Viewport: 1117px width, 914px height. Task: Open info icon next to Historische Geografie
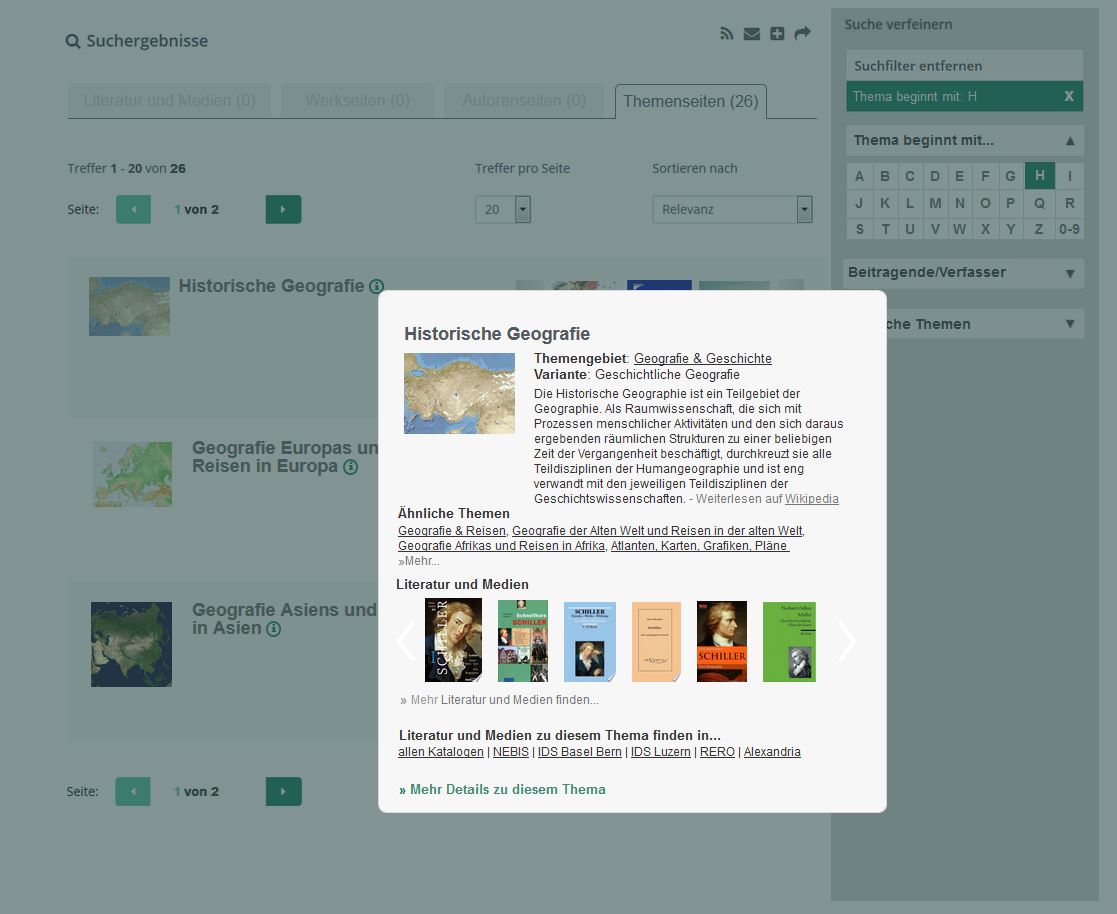[x=376, y=286]
